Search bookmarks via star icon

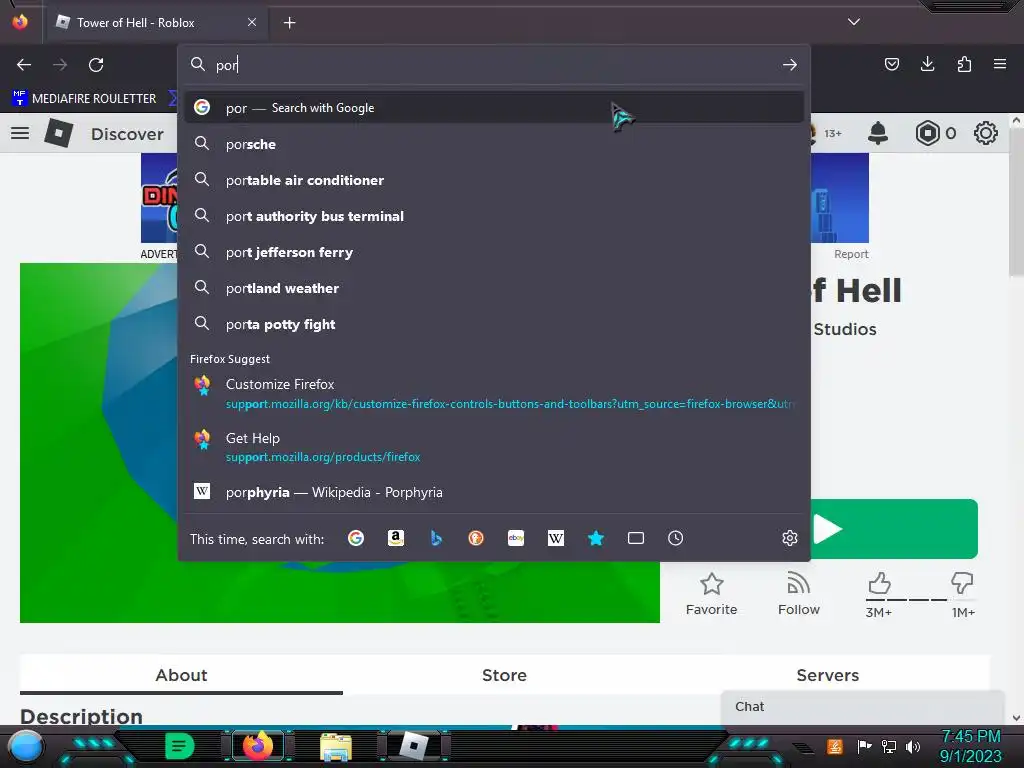coord(596,538)
